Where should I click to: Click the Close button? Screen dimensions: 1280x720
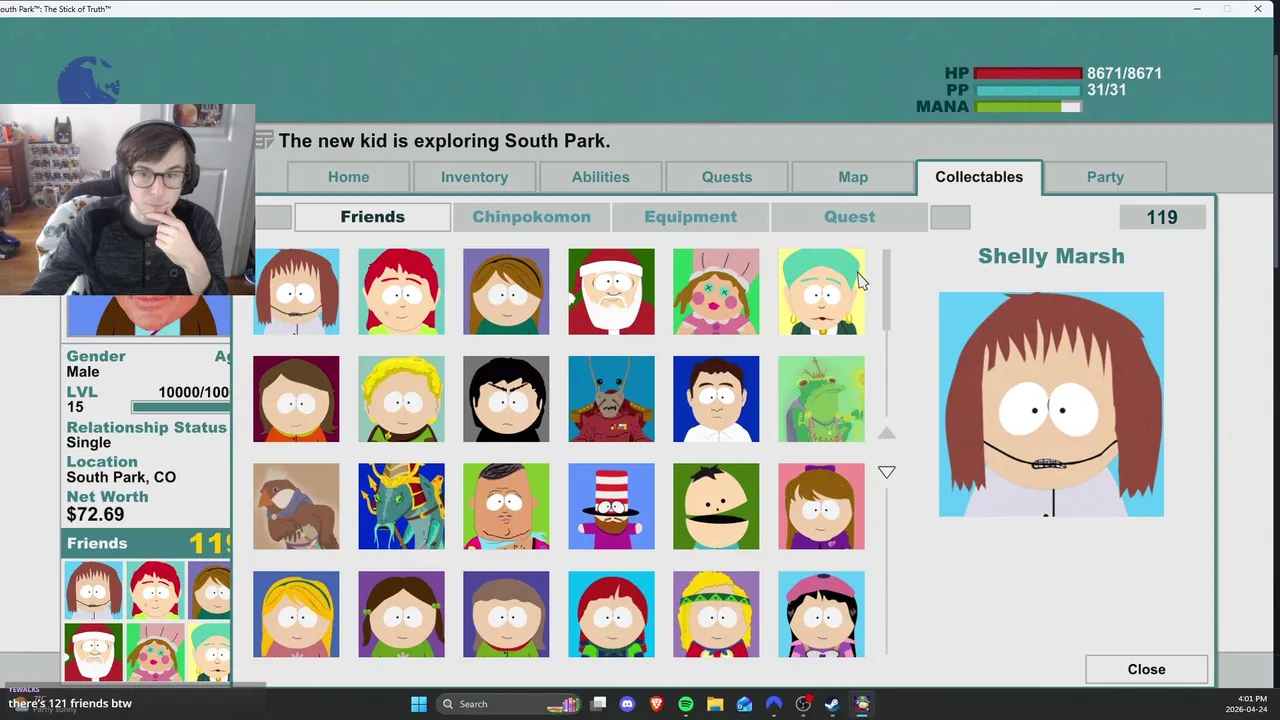click(x=1146, y=669)
